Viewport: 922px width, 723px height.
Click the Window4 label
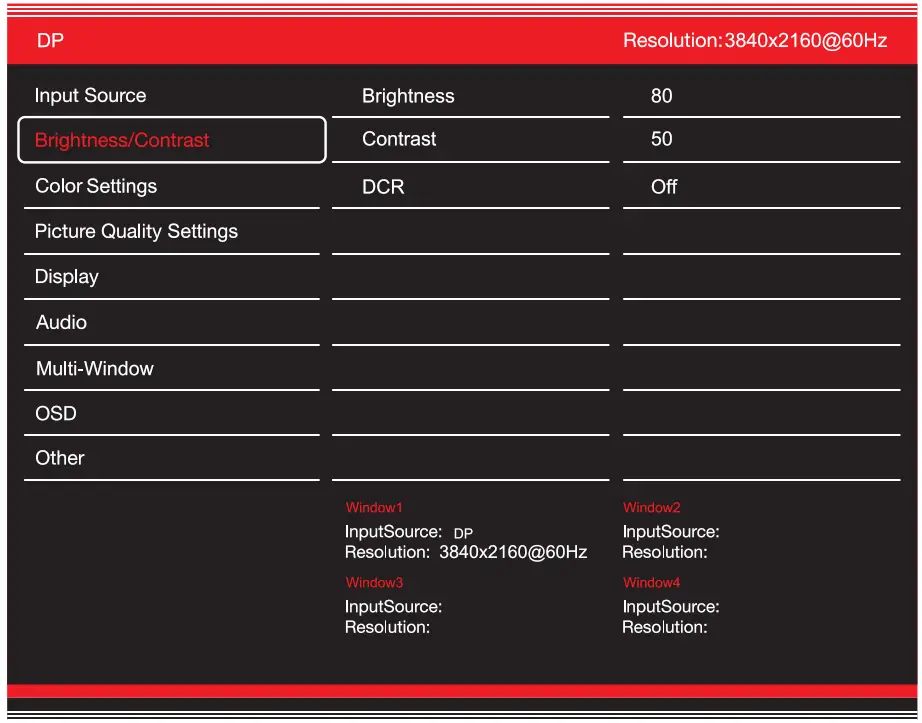click(x=651, y=583)
